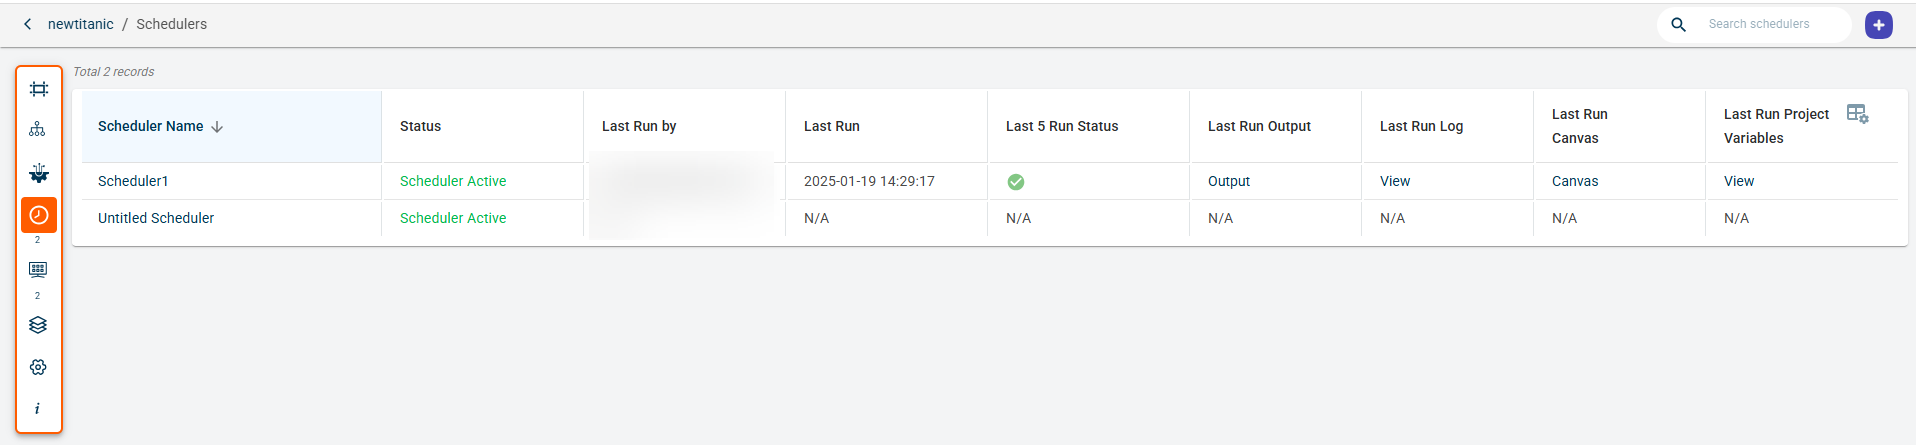Screen dimensions: 1916x445
Task: Open the keyboard monitor sidebar icon
Action: click(38, 269)
